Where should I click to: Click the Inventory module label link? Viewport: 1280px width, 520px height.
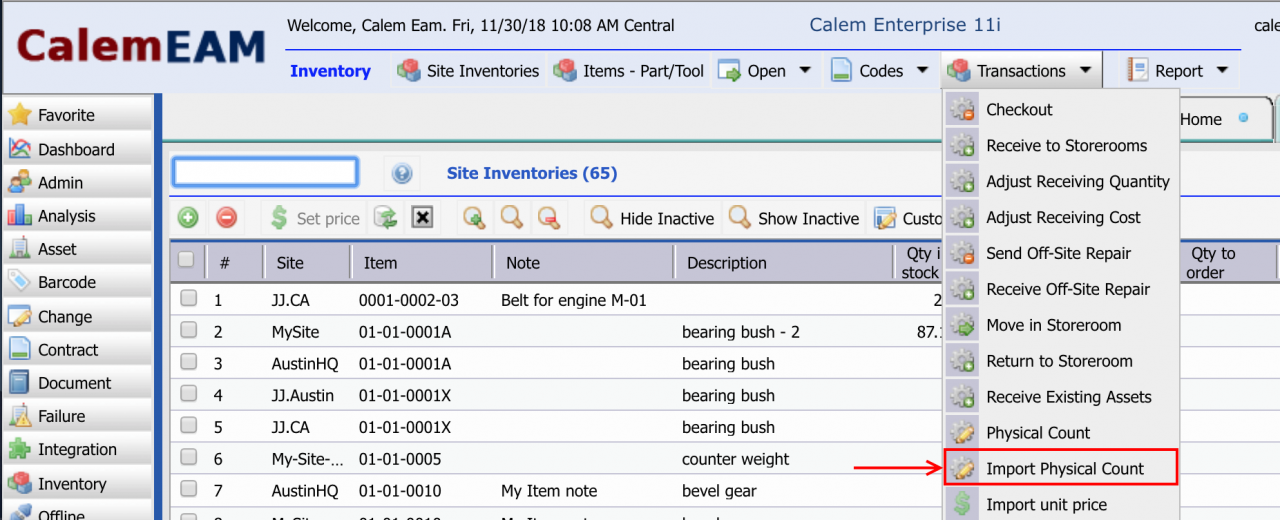330,71
